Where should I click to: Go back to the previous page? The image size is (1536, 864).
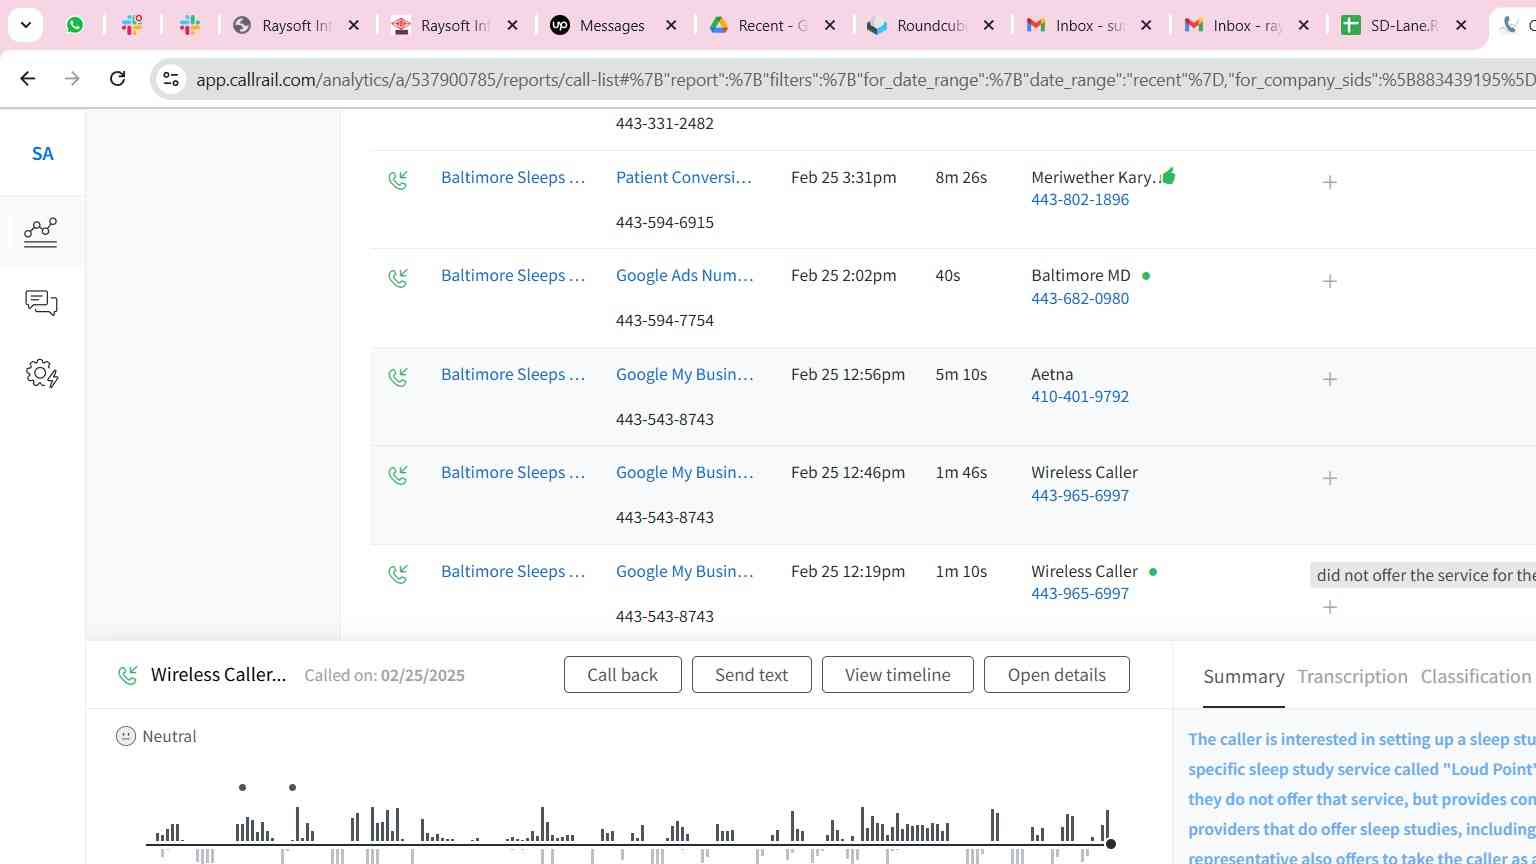pos(28,78)
